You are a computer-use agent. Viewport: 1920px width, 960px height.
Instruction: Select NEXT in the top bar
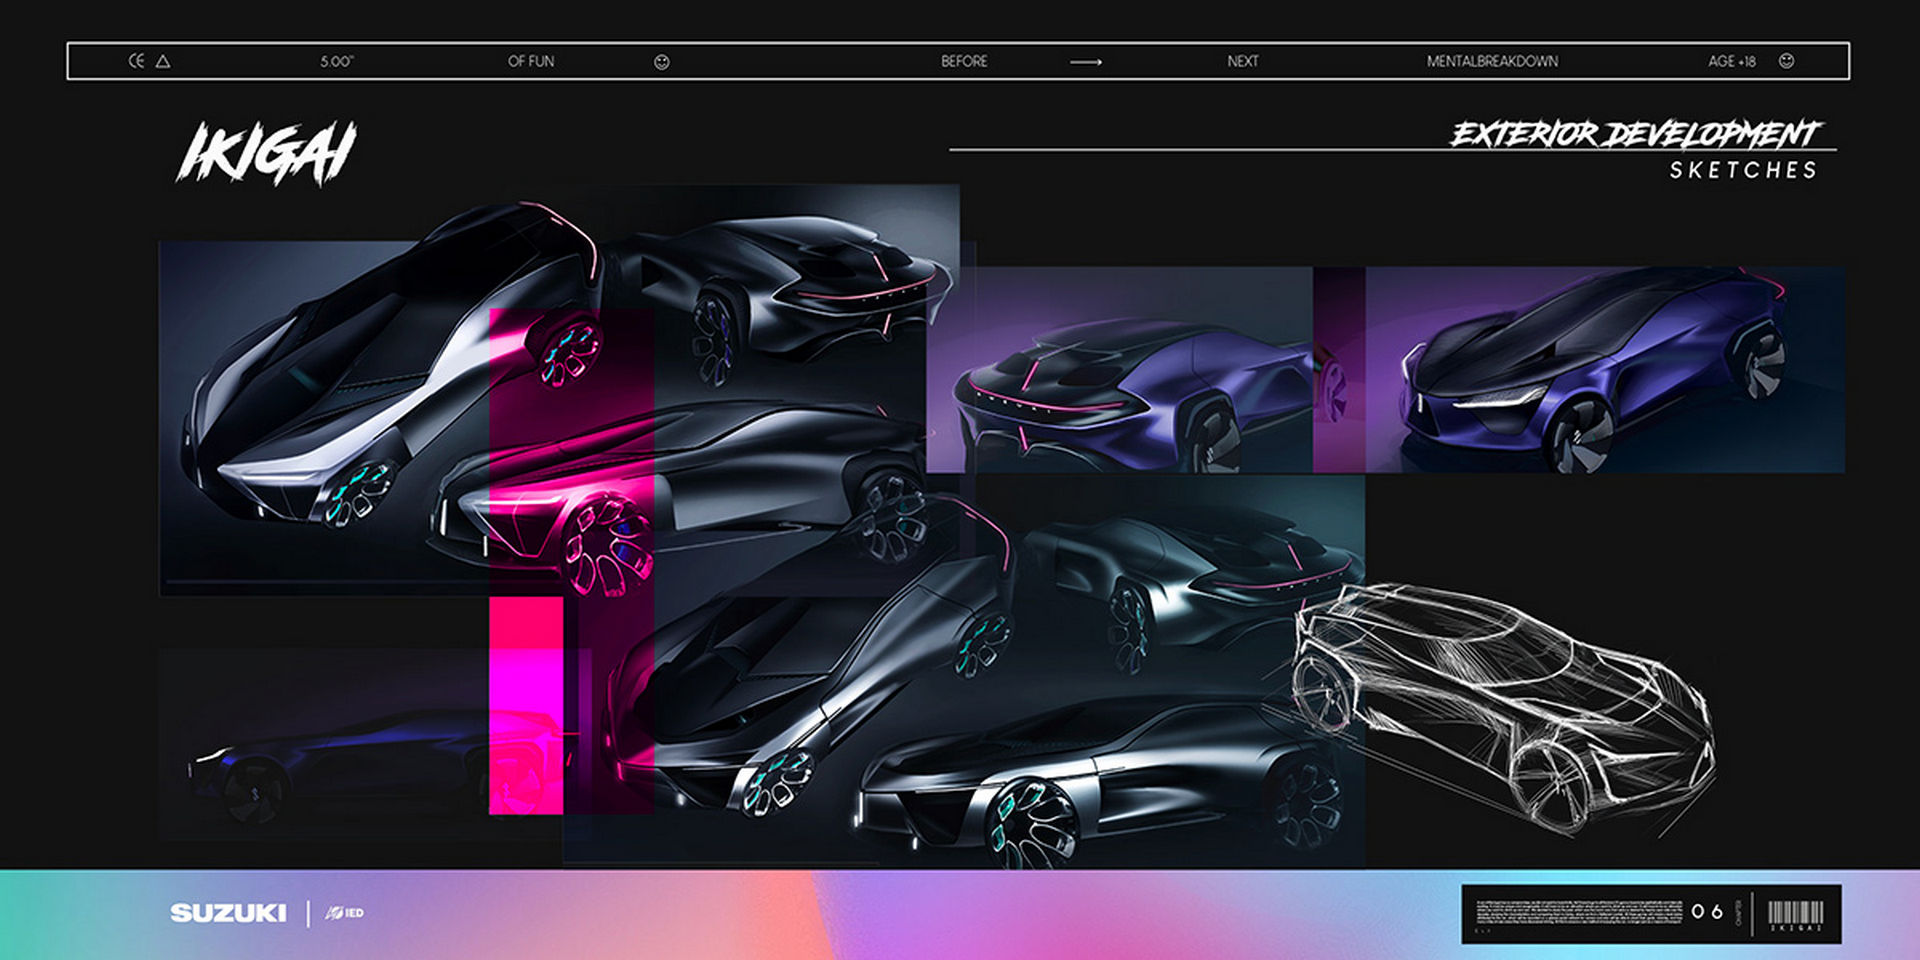(1243, 62)
